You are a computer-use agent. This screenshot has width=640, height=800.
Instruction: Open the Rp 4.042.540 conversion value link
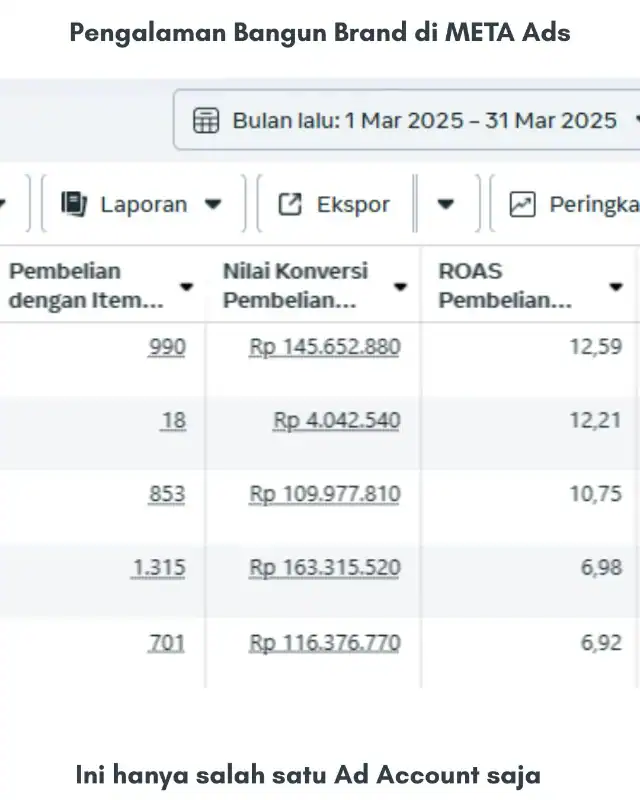(336, 421)
